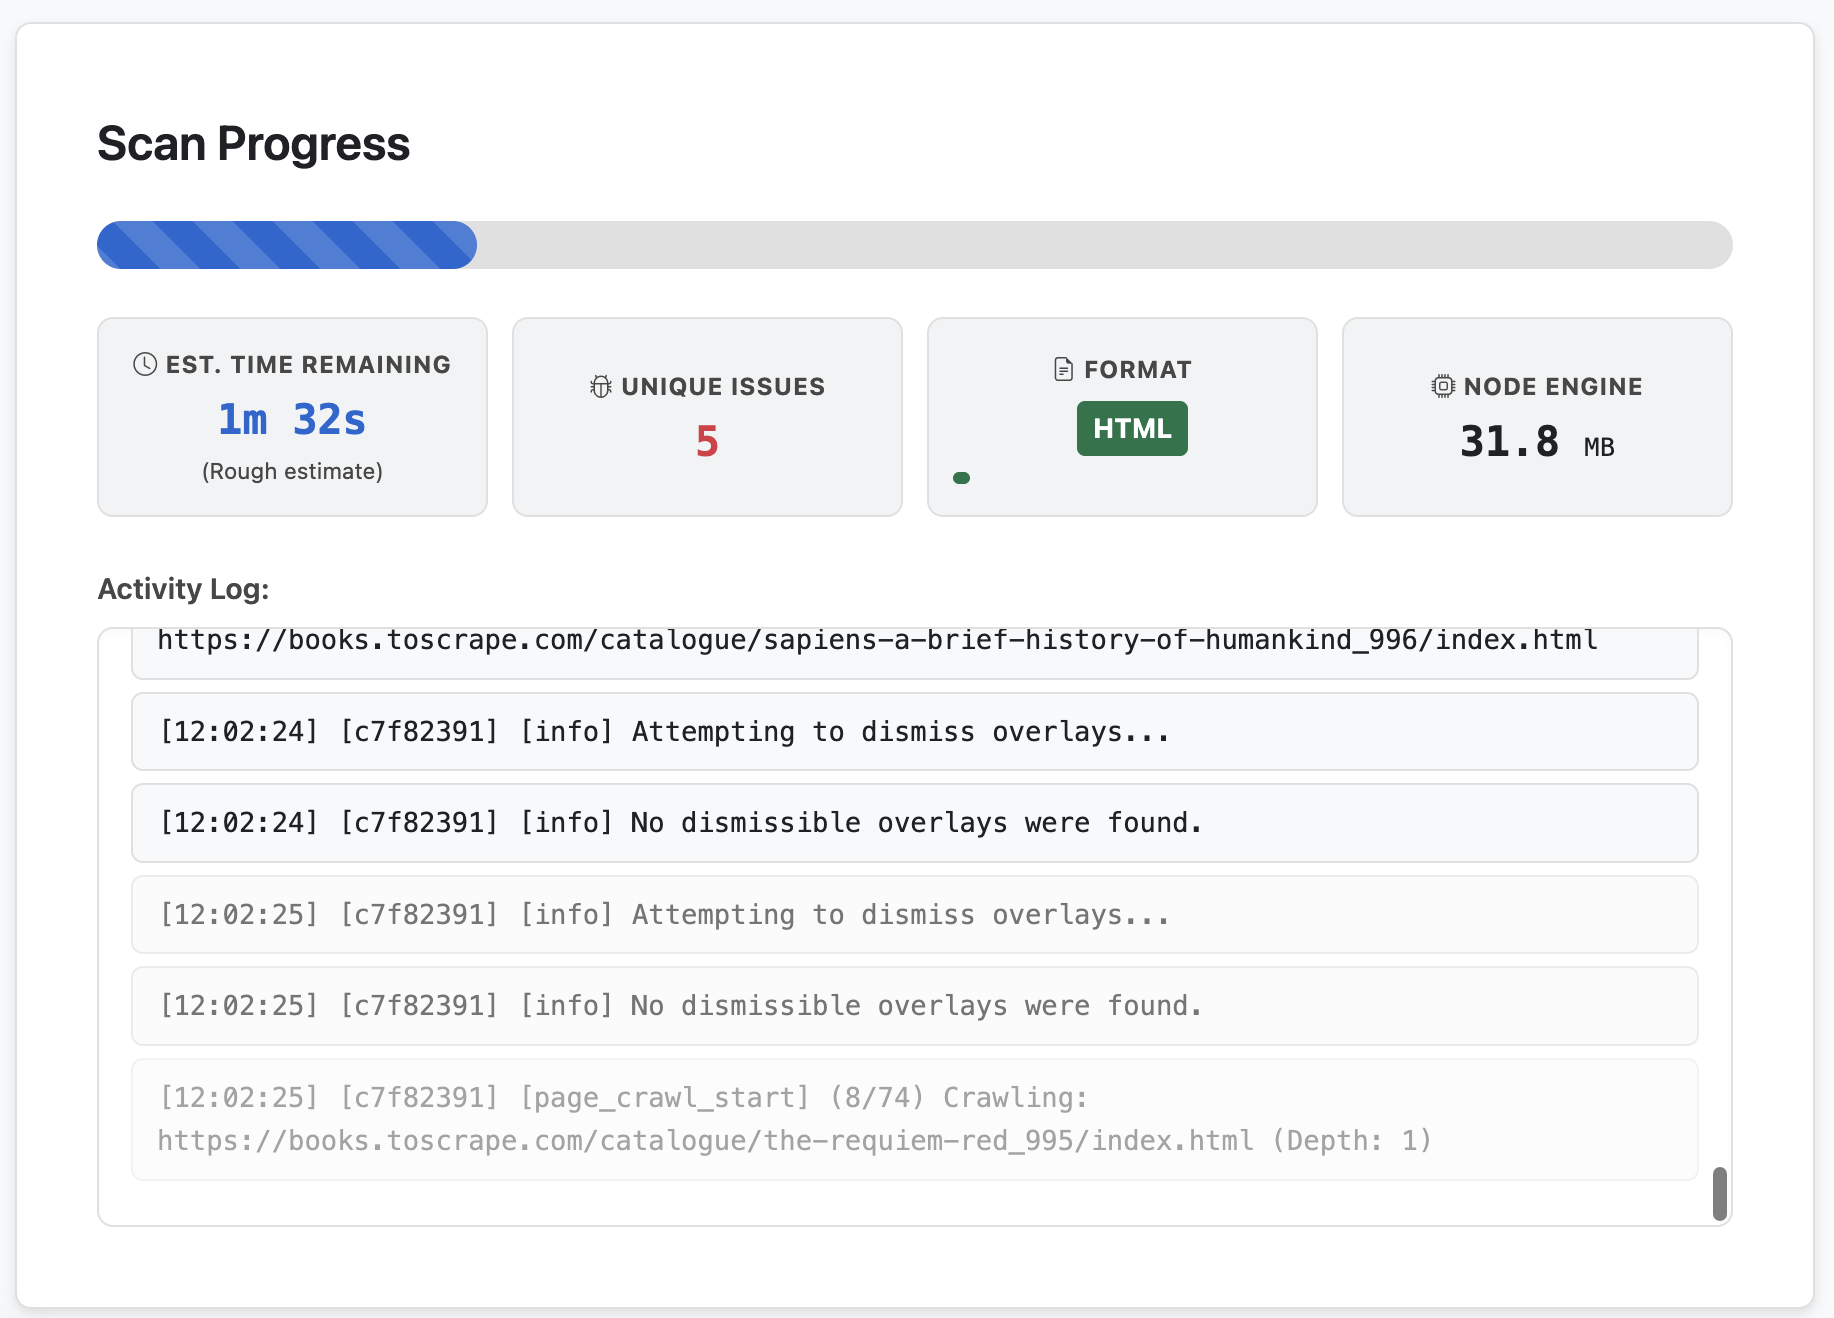Screen dimensions: 1834x1318
Task: Click the 1m 32s time remaining value
Action: pyautogui.click(x=292, y=419)
